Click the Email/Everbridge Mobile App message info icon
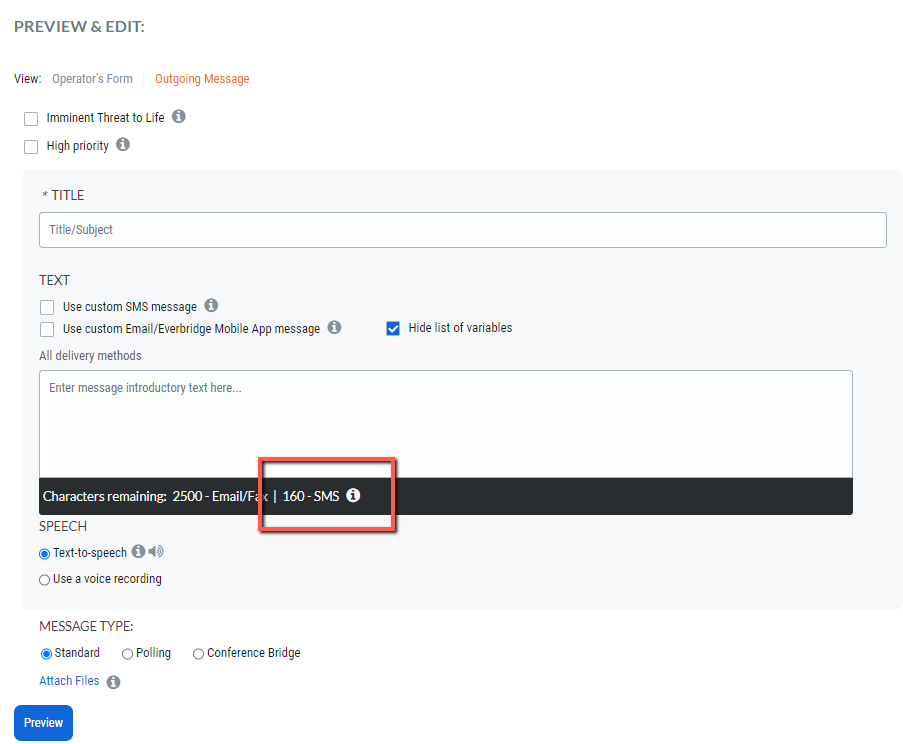The image size is (903, 744). 334,327
